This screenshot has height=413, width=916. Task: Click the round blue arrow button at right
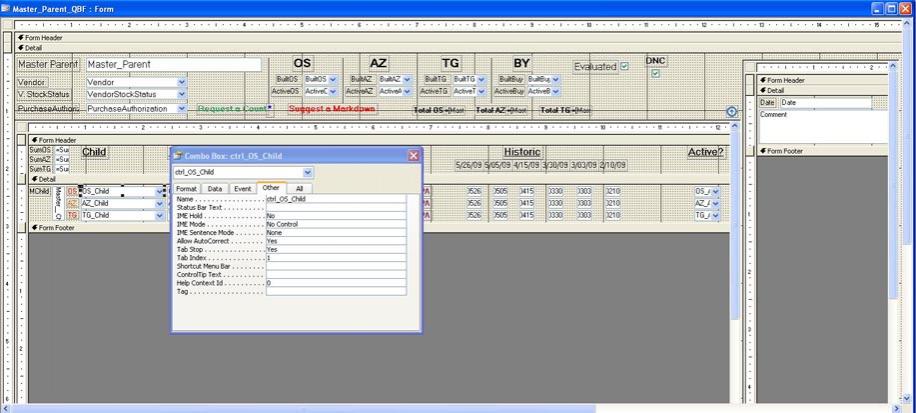[x=731, y=112]
